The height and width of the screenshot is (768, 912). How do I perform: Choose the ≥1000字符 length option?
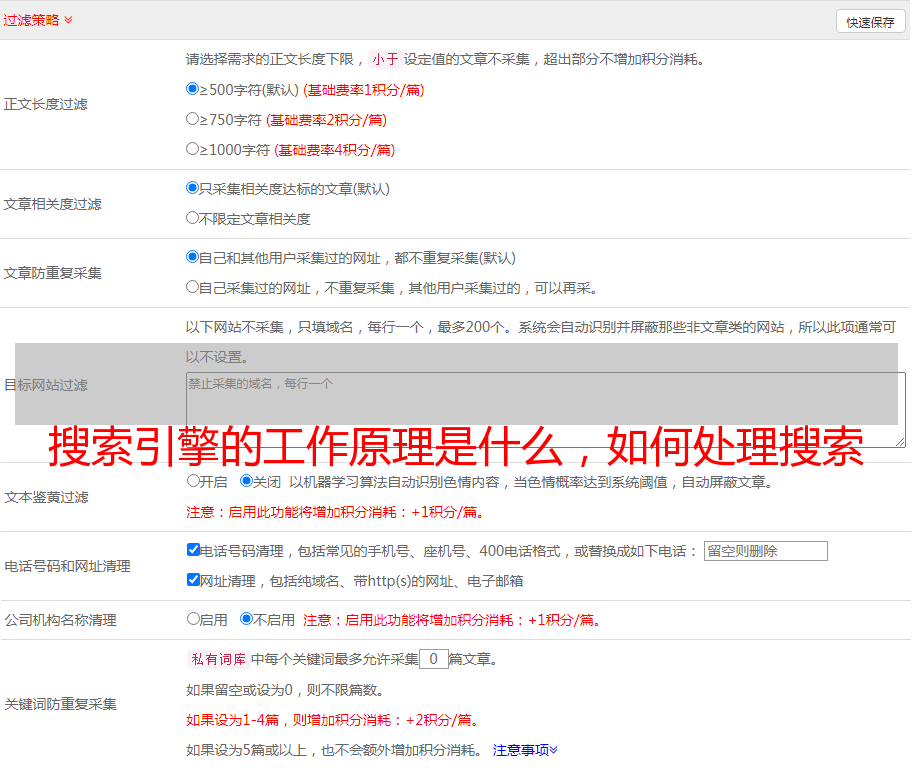tap(193, 149)
